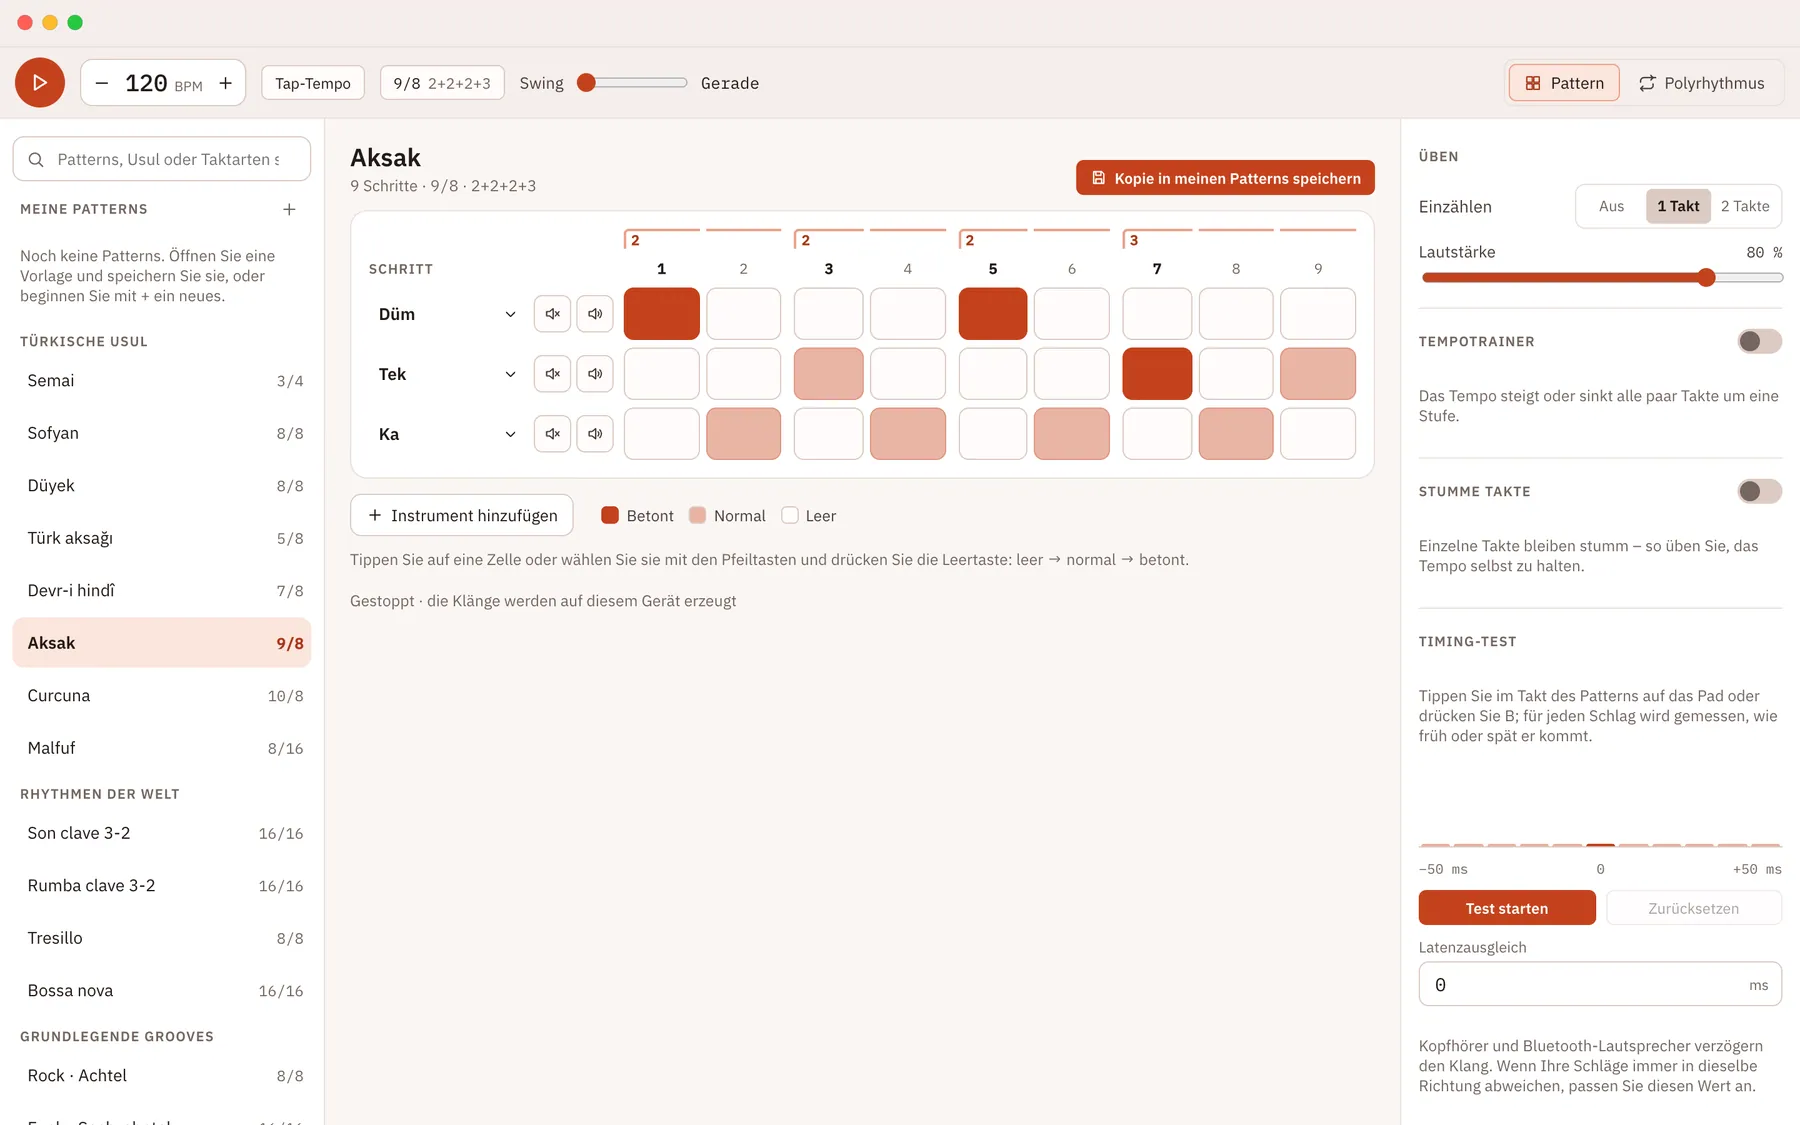Screen dimensions: 1800x1125
Task: Switch to the Pattern tab
Action: [1564, 83]
